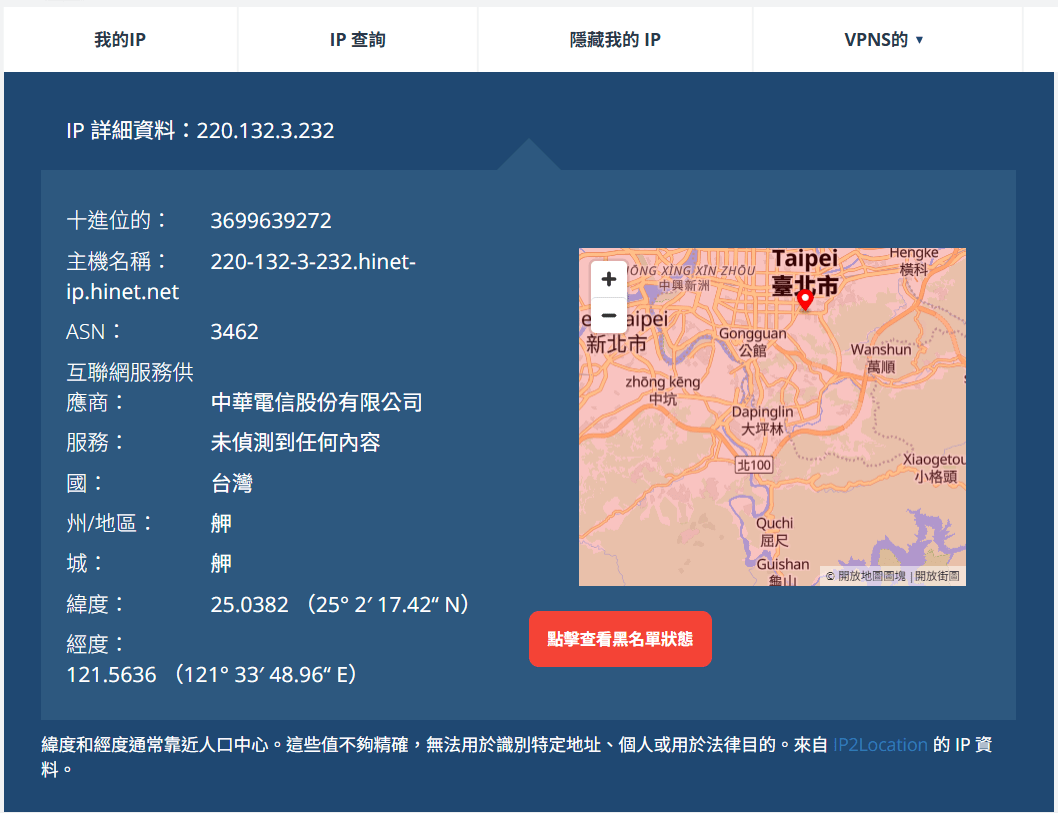The width and height of the screenshot is (1058, 813).
Task: Click the Gongguan 公館 label on the map
Action: [752, 341]
